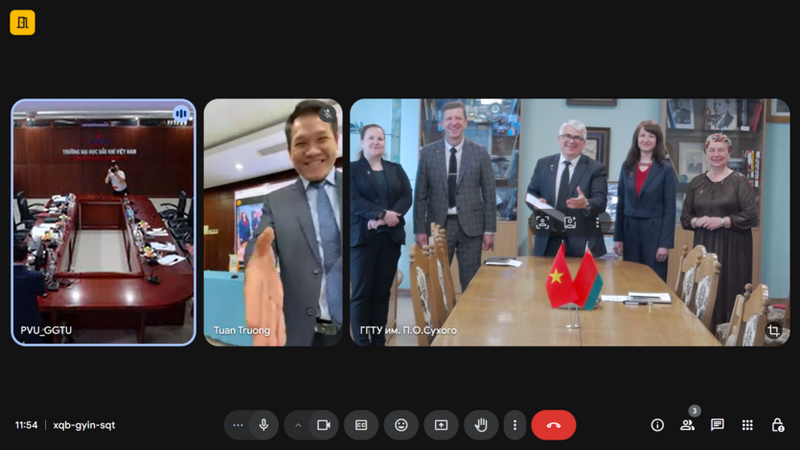Raise your hand
The height and width of the screenshot is (450, 800).
pos(481,425)
